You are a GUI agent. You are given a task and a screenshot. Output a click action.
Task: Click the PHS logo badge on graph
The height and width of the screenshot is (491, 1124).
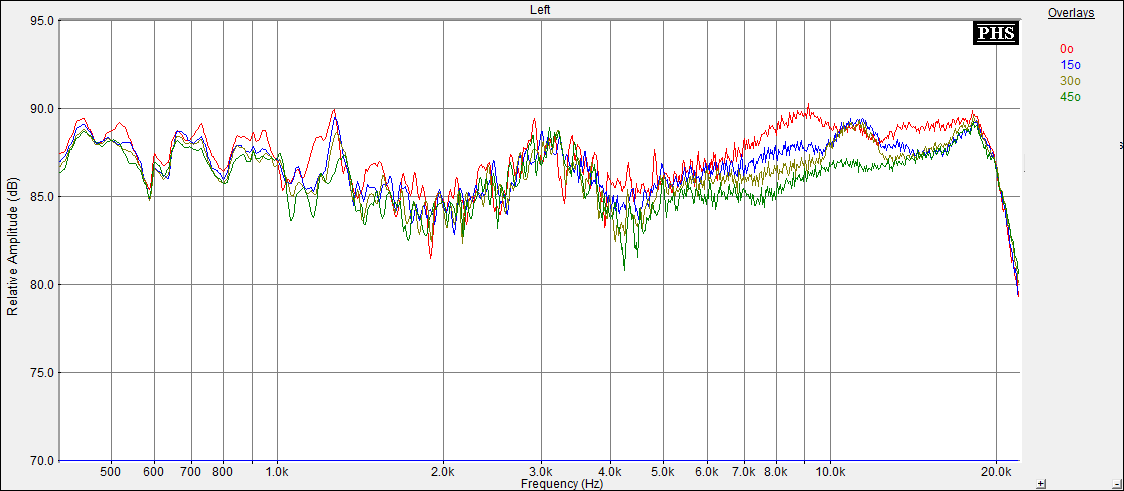[x=995, y=33]
